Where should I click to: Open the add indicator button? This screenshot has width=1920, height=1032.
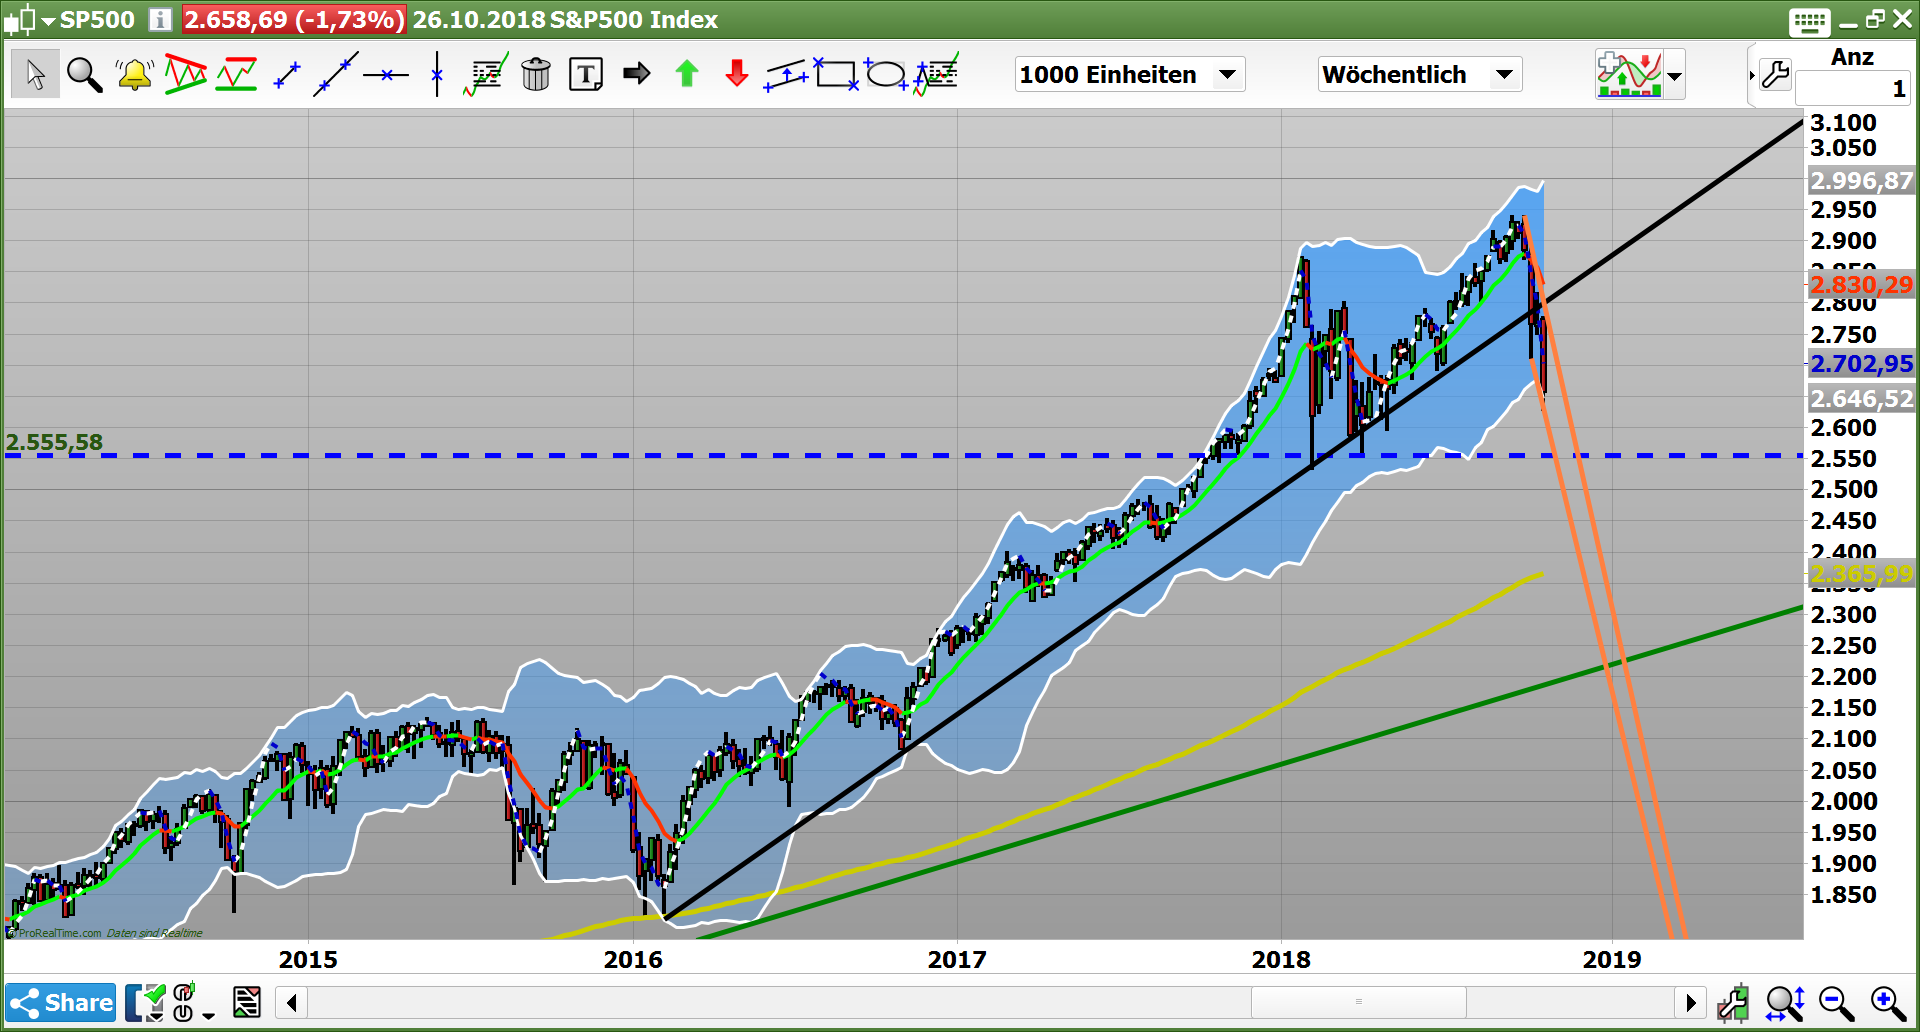[x=1629, y=74]
